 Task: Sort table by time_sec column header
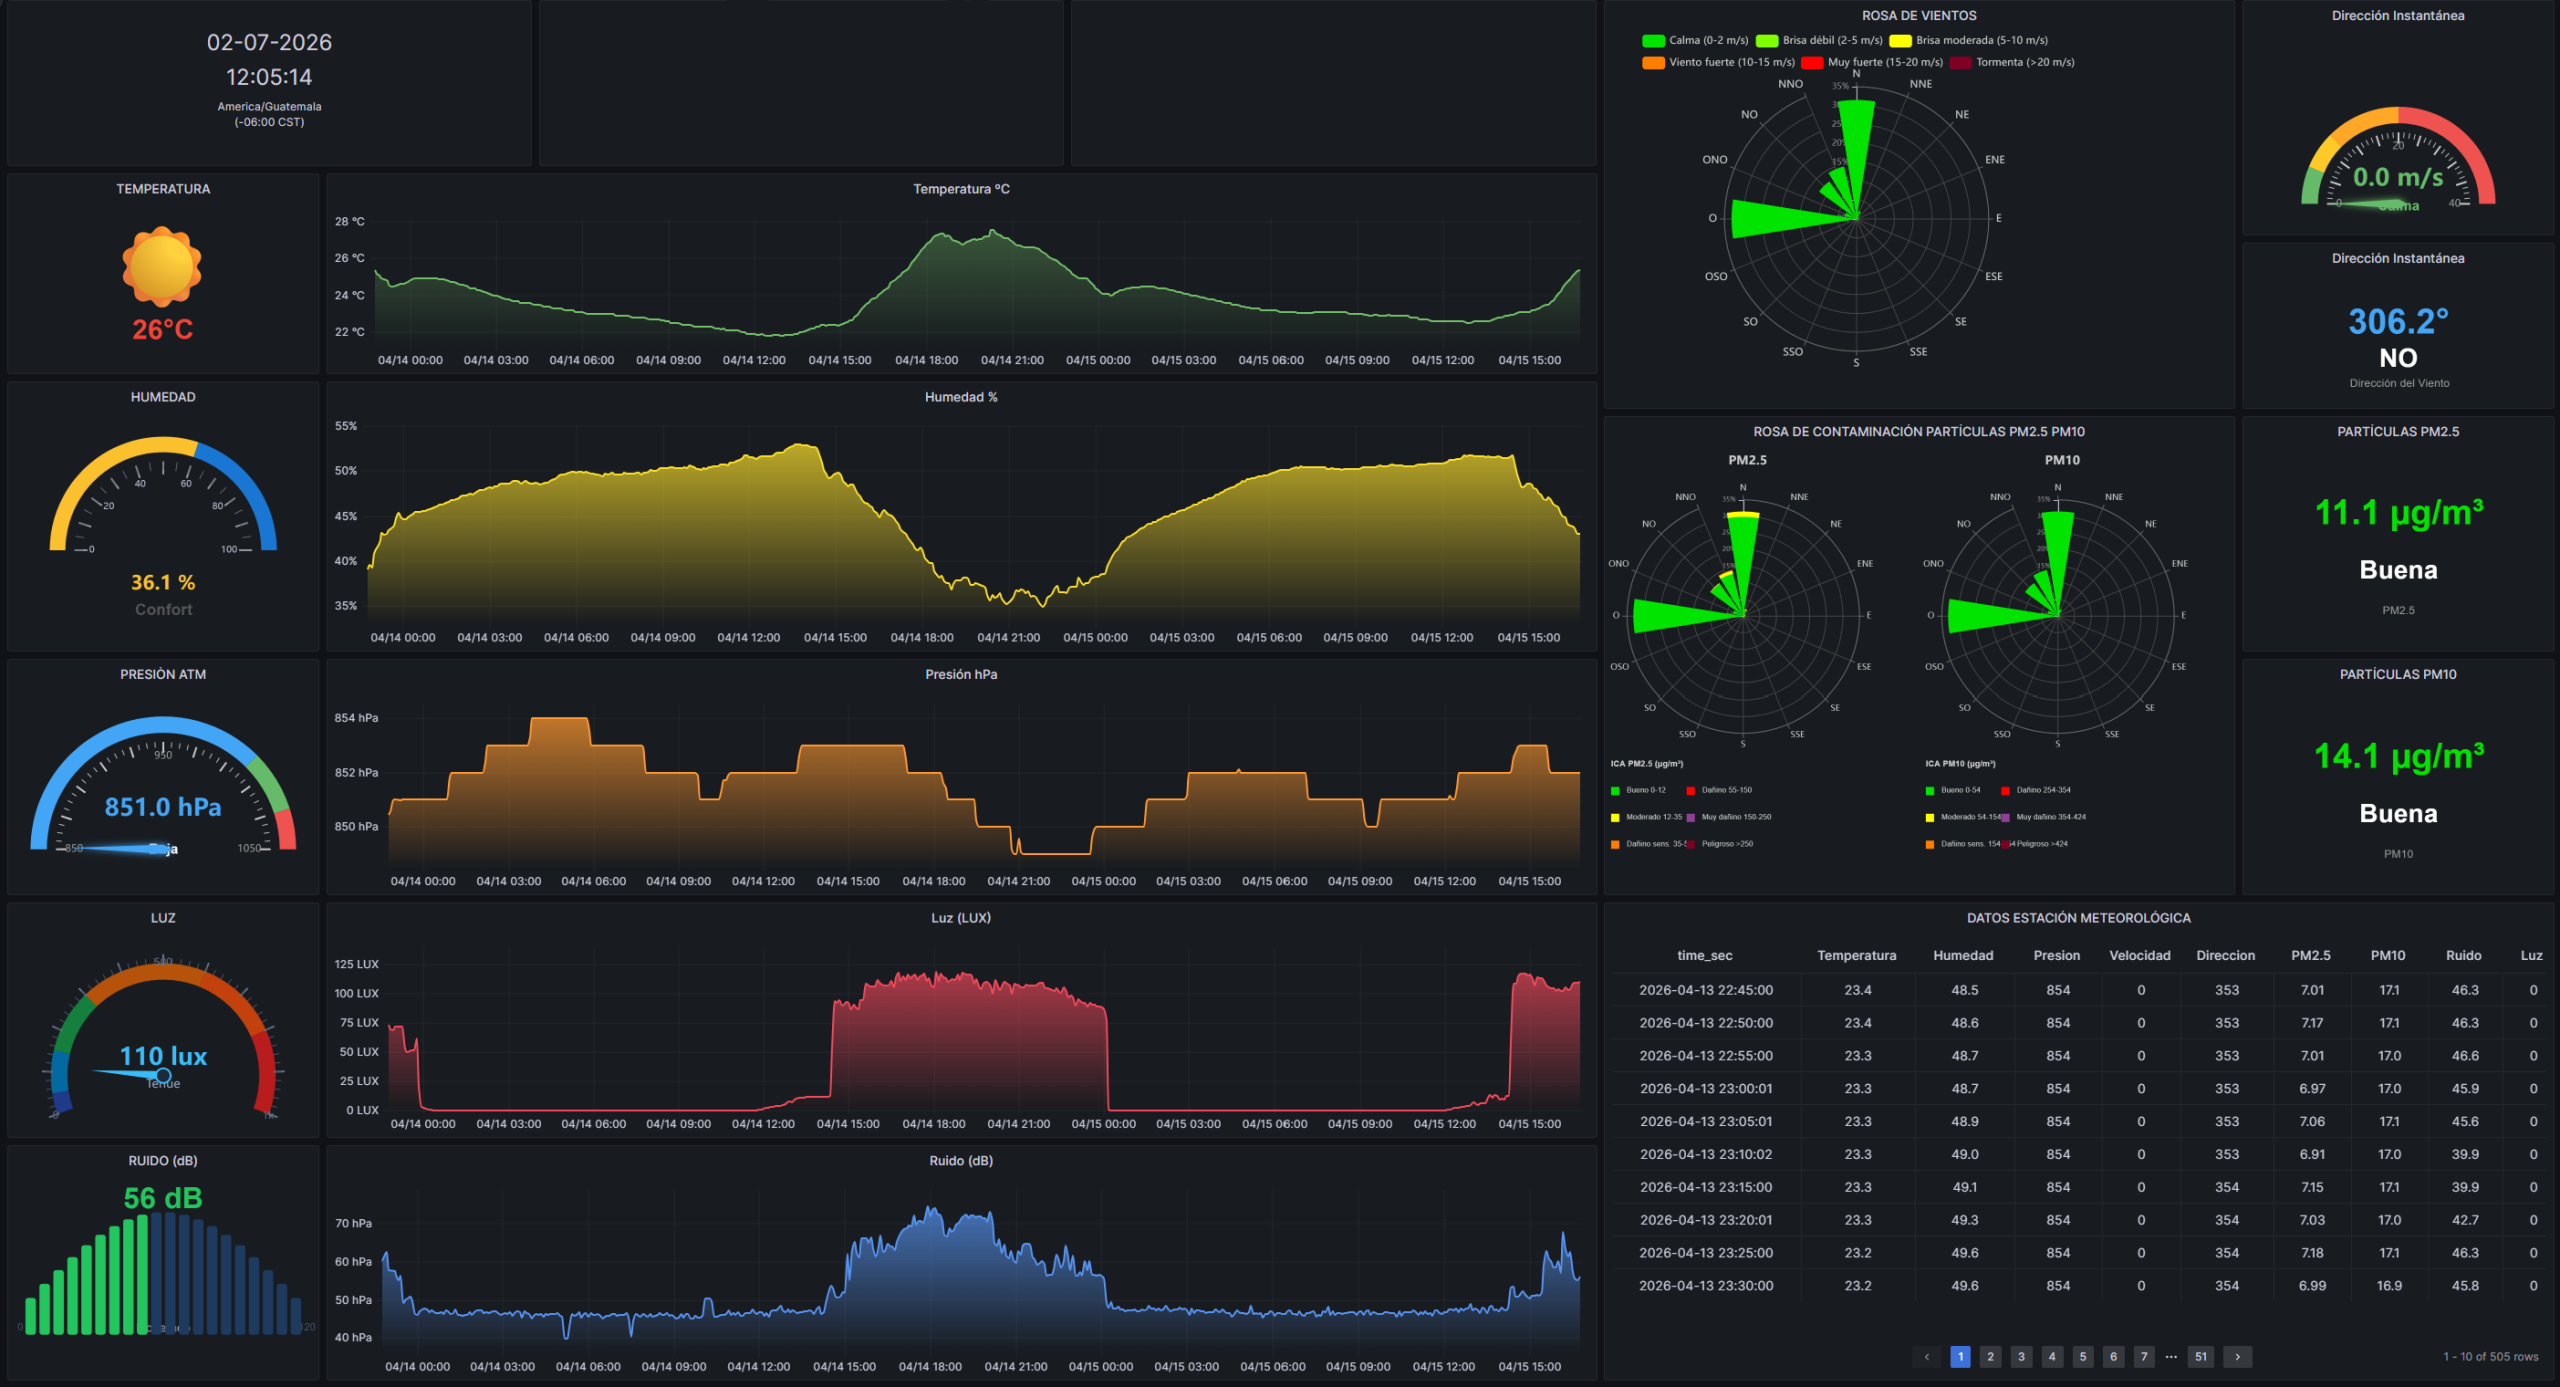coord(1705,956)
